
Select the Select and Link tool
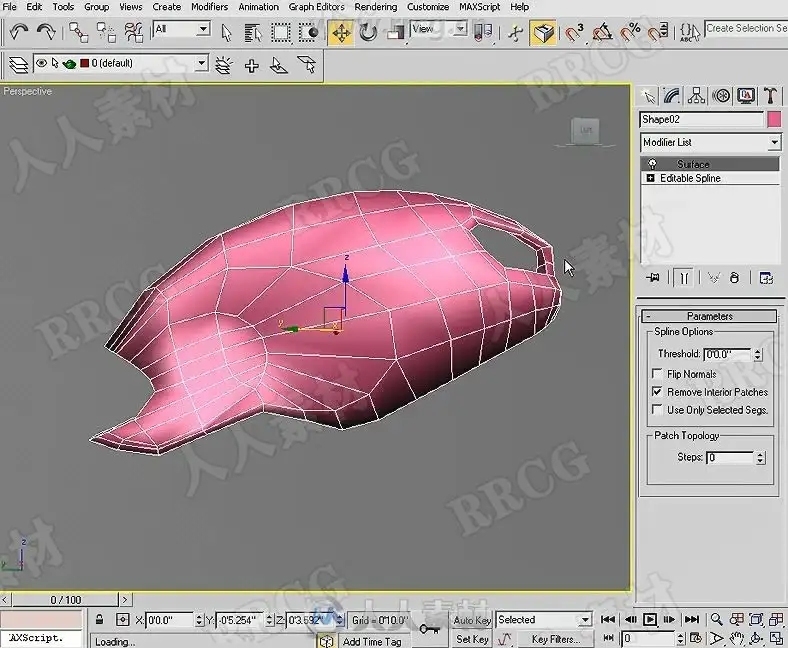coord(78,33)
